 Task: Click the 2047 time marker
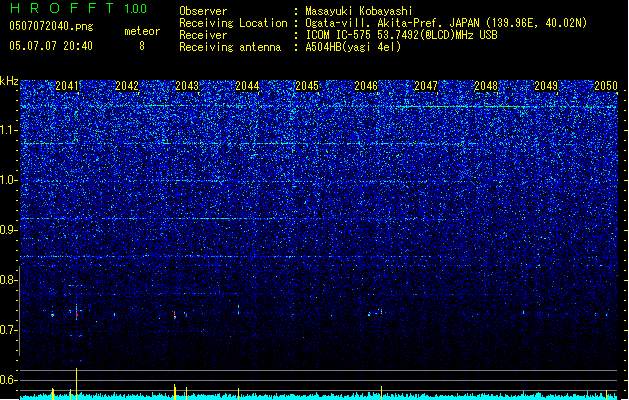[x=426, y=86]
